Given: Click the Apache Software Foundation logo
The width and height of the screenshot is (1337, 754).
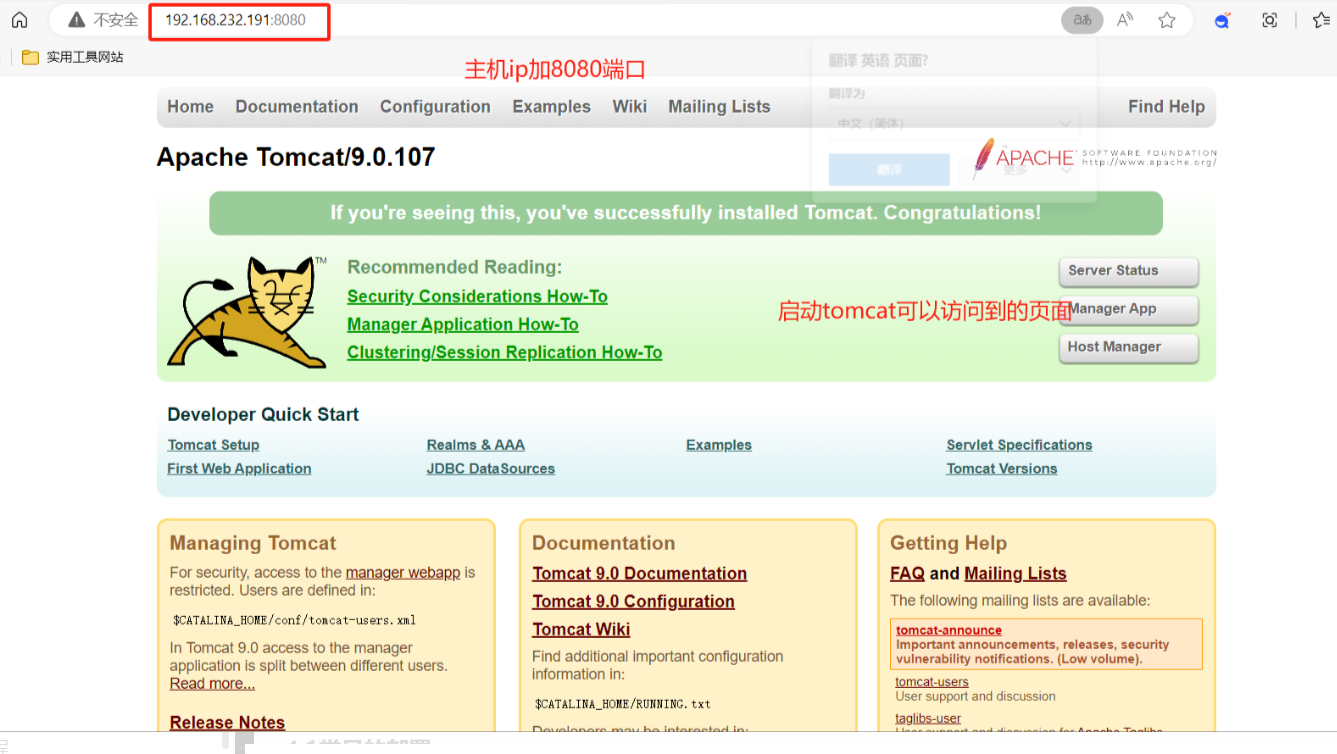Looking at the screenshot, I should (1095, 157).
